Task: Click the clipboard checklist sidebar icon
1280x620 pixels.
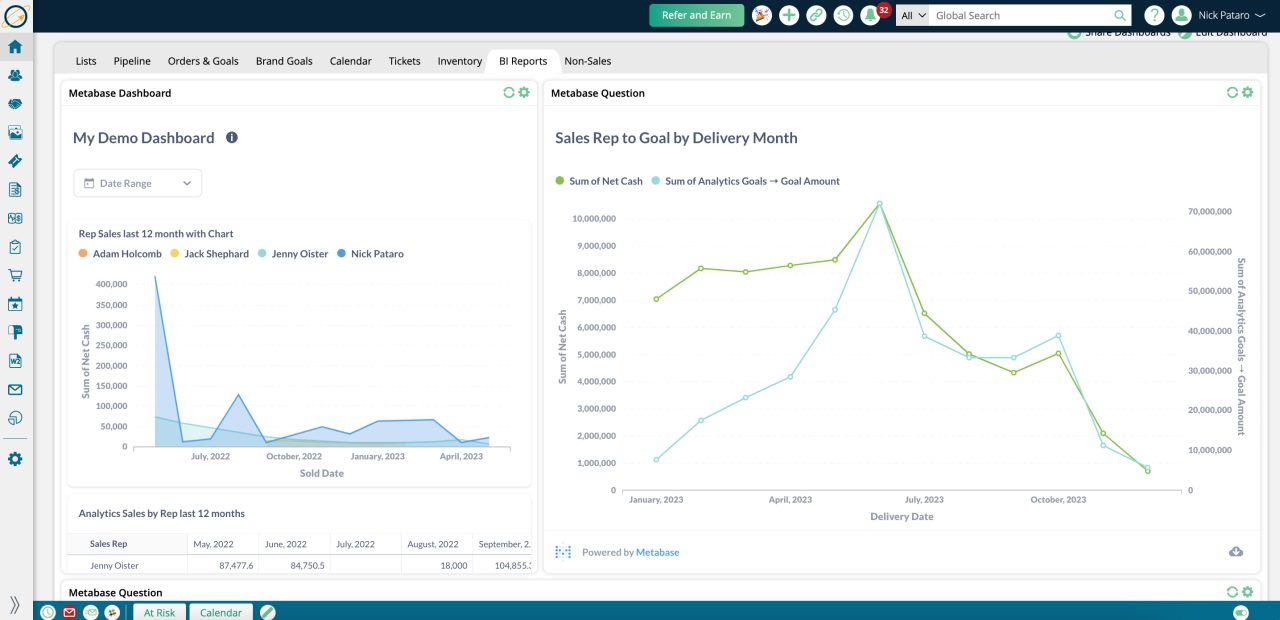Action: point(15,246)
